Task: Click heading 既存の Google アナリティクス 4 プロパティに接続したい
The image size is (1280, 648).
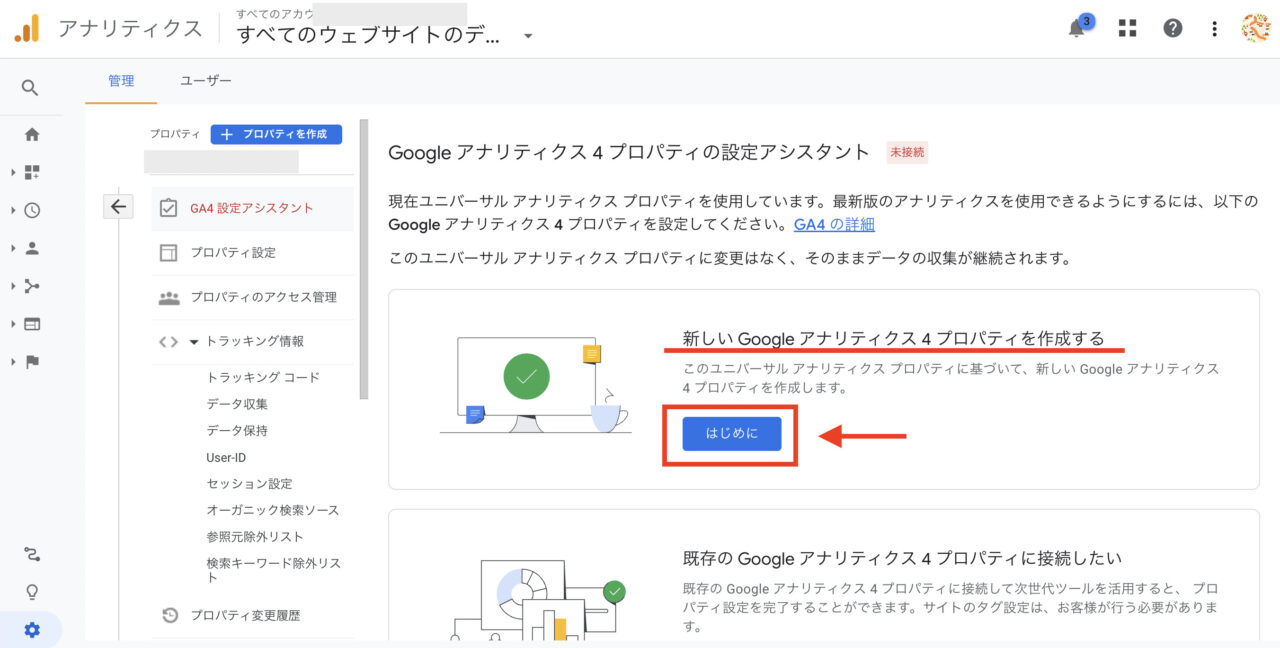Action: (x=902, y=558)
